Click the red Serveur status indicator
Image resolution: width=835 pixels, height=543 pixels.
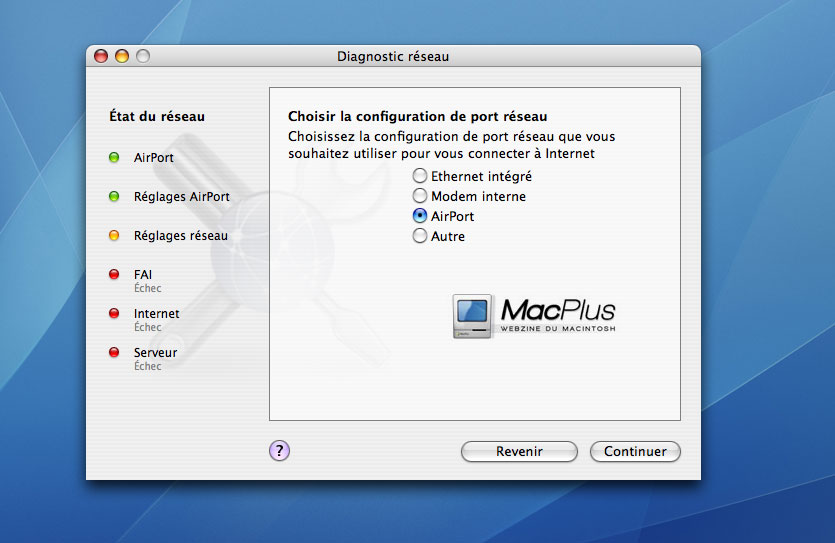click(114, 352)
